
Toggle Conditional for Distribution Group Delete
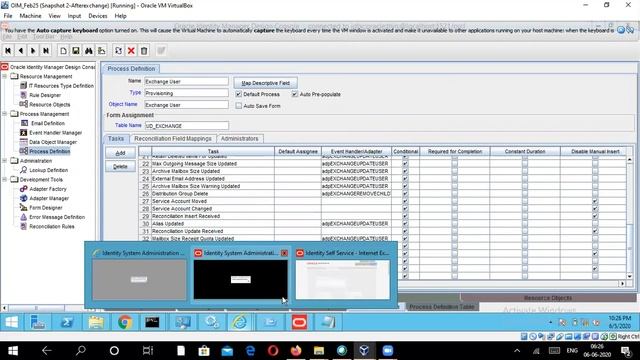pos(405,193)
